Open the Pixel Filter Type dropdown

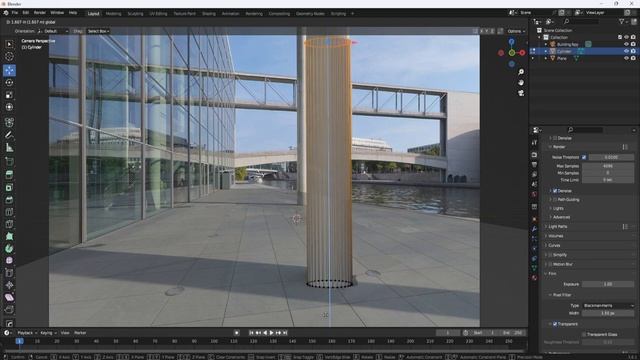608,305
